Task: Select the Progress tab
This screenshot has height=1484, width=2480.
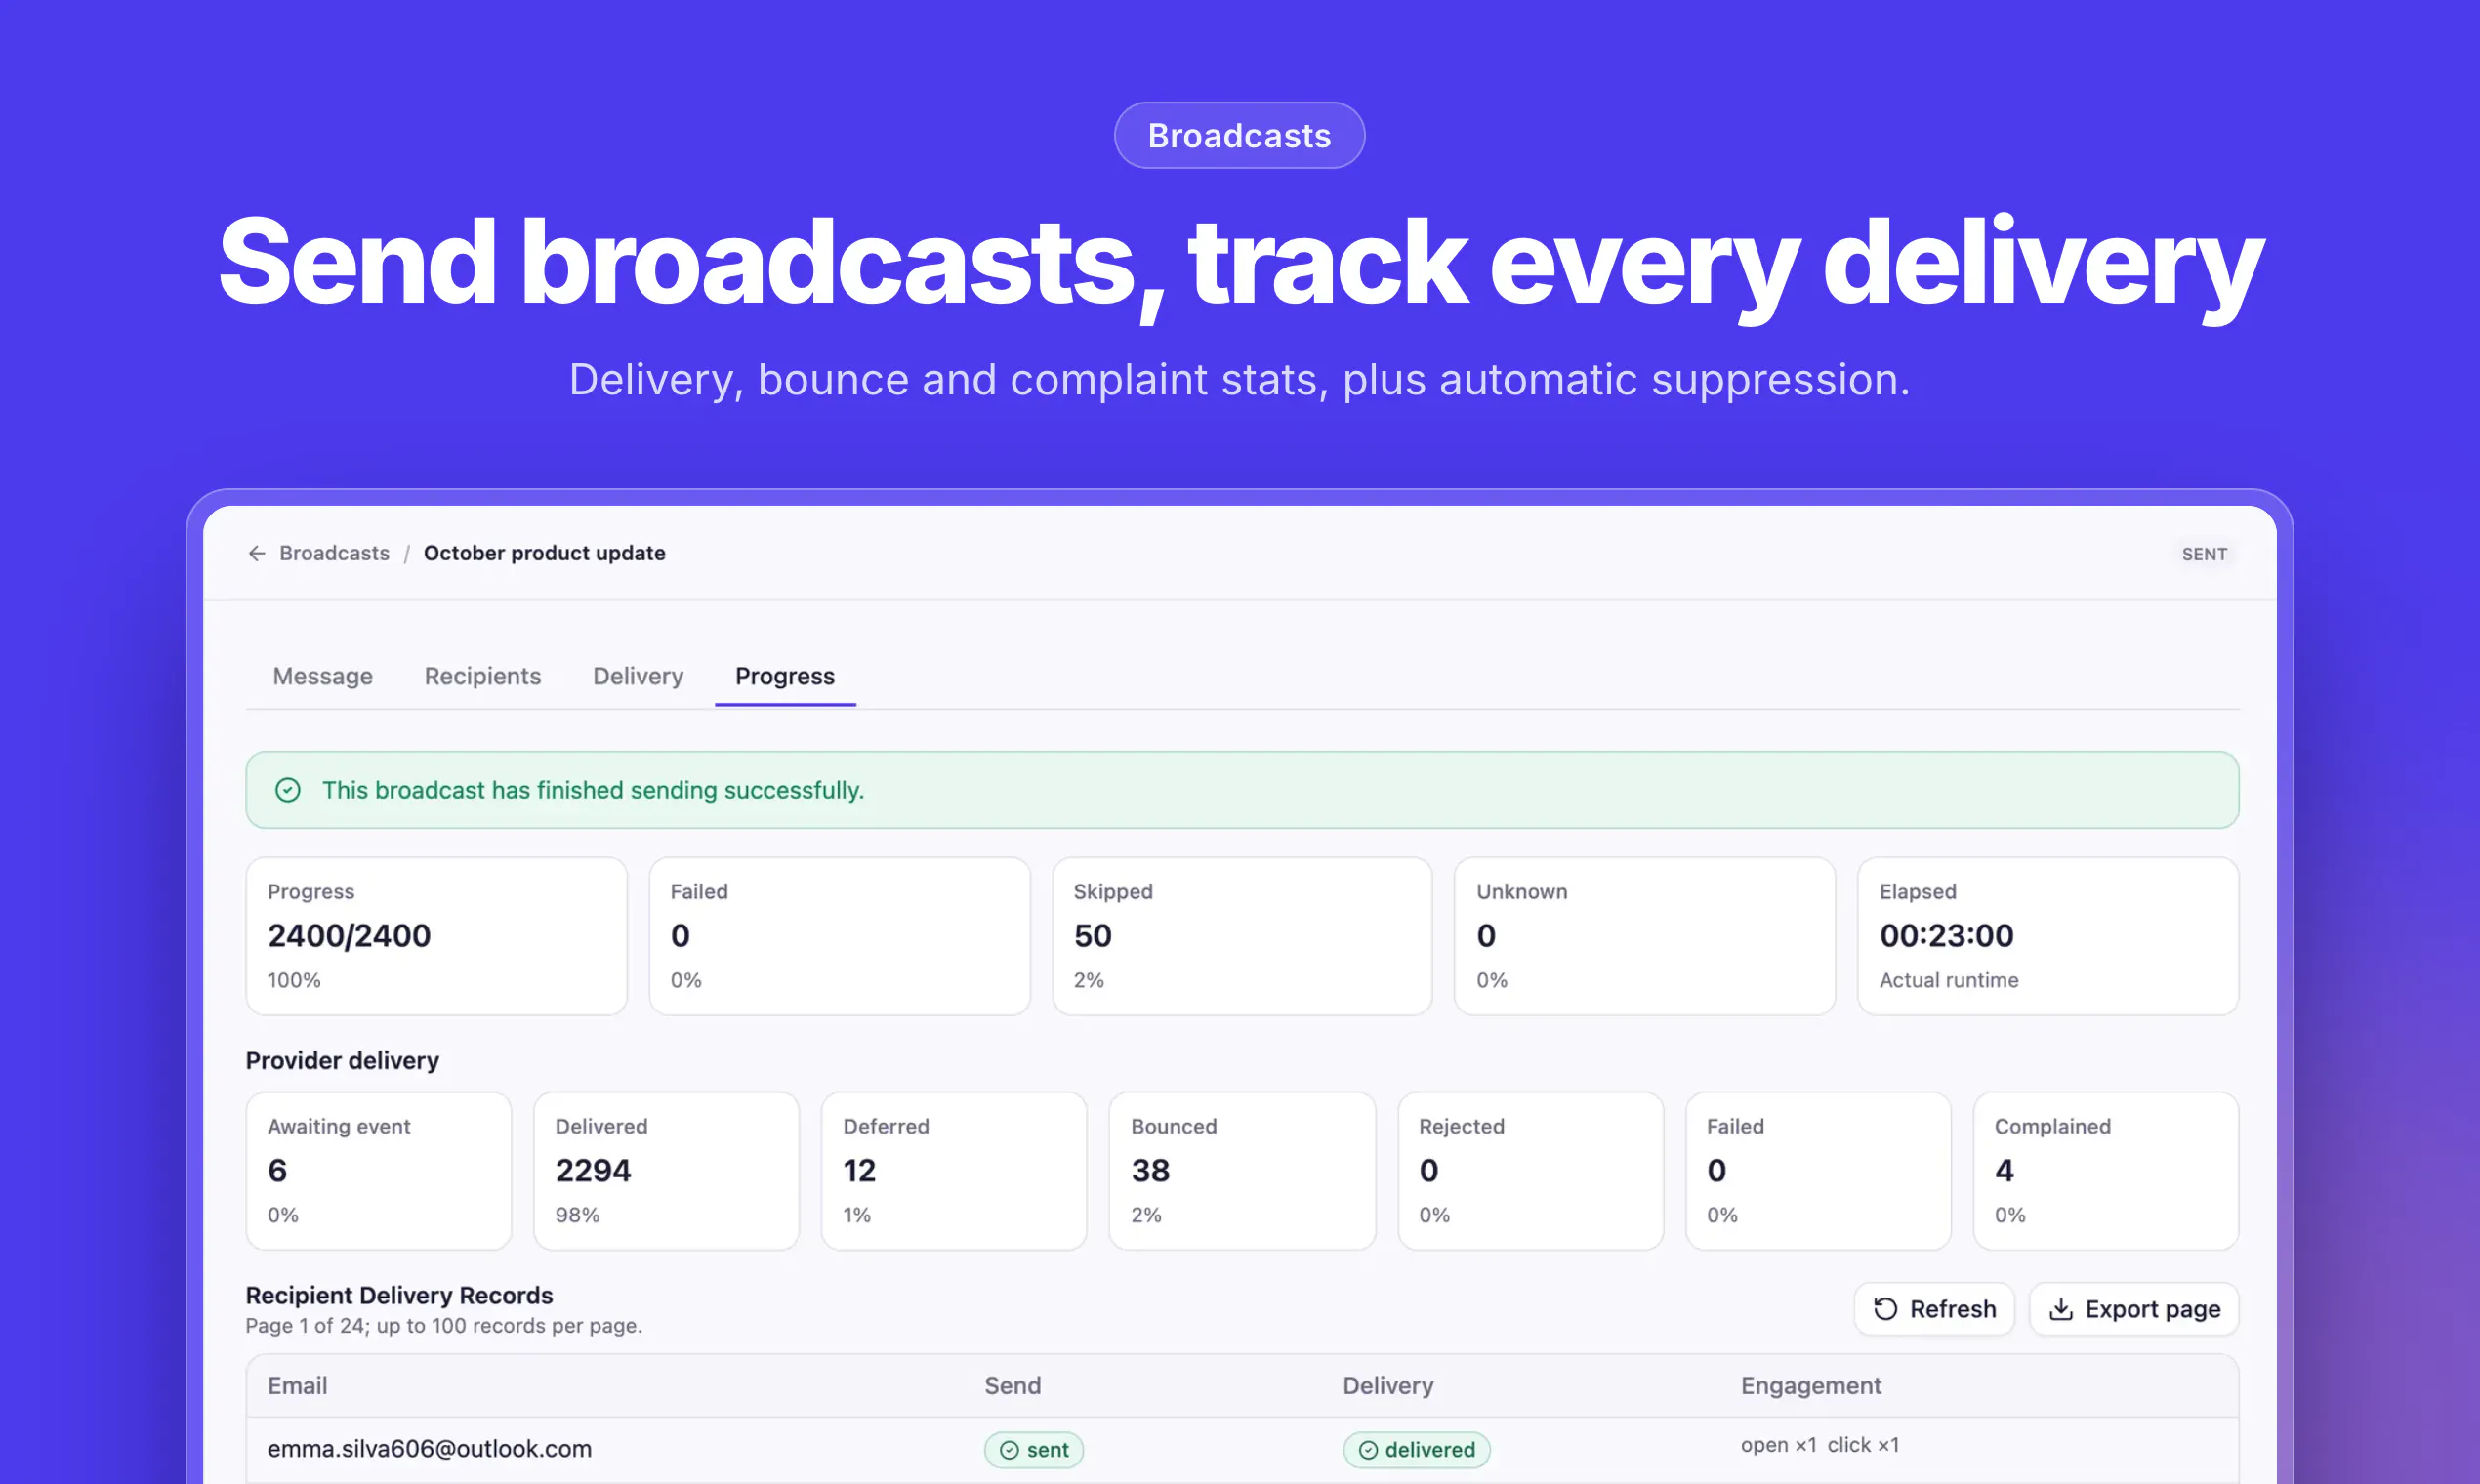Action: [785, 676]
